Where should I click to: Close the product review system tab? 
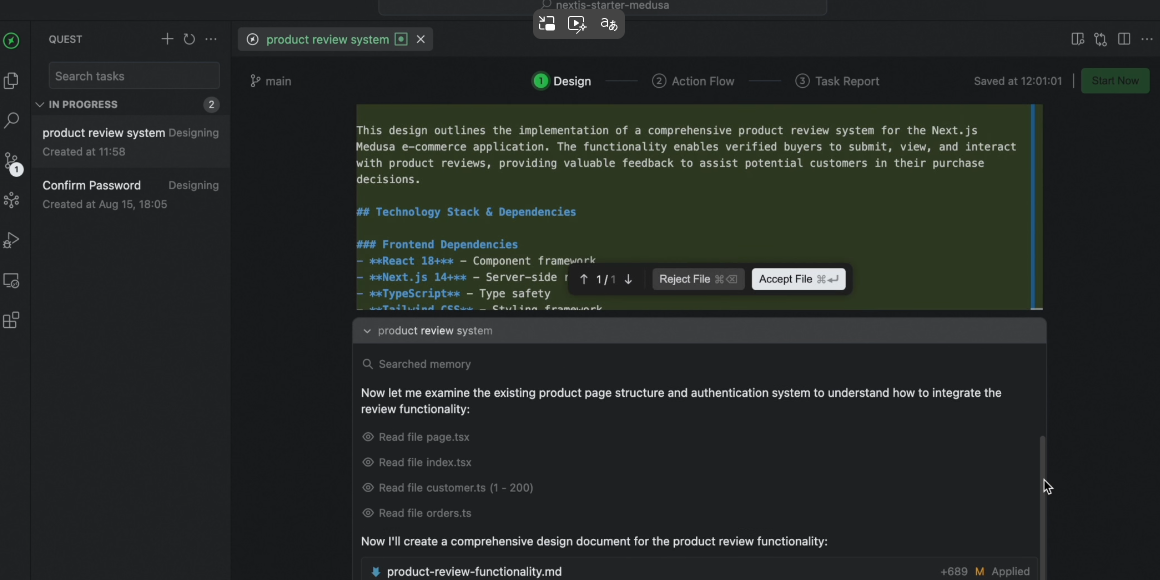tap(421, 39)
